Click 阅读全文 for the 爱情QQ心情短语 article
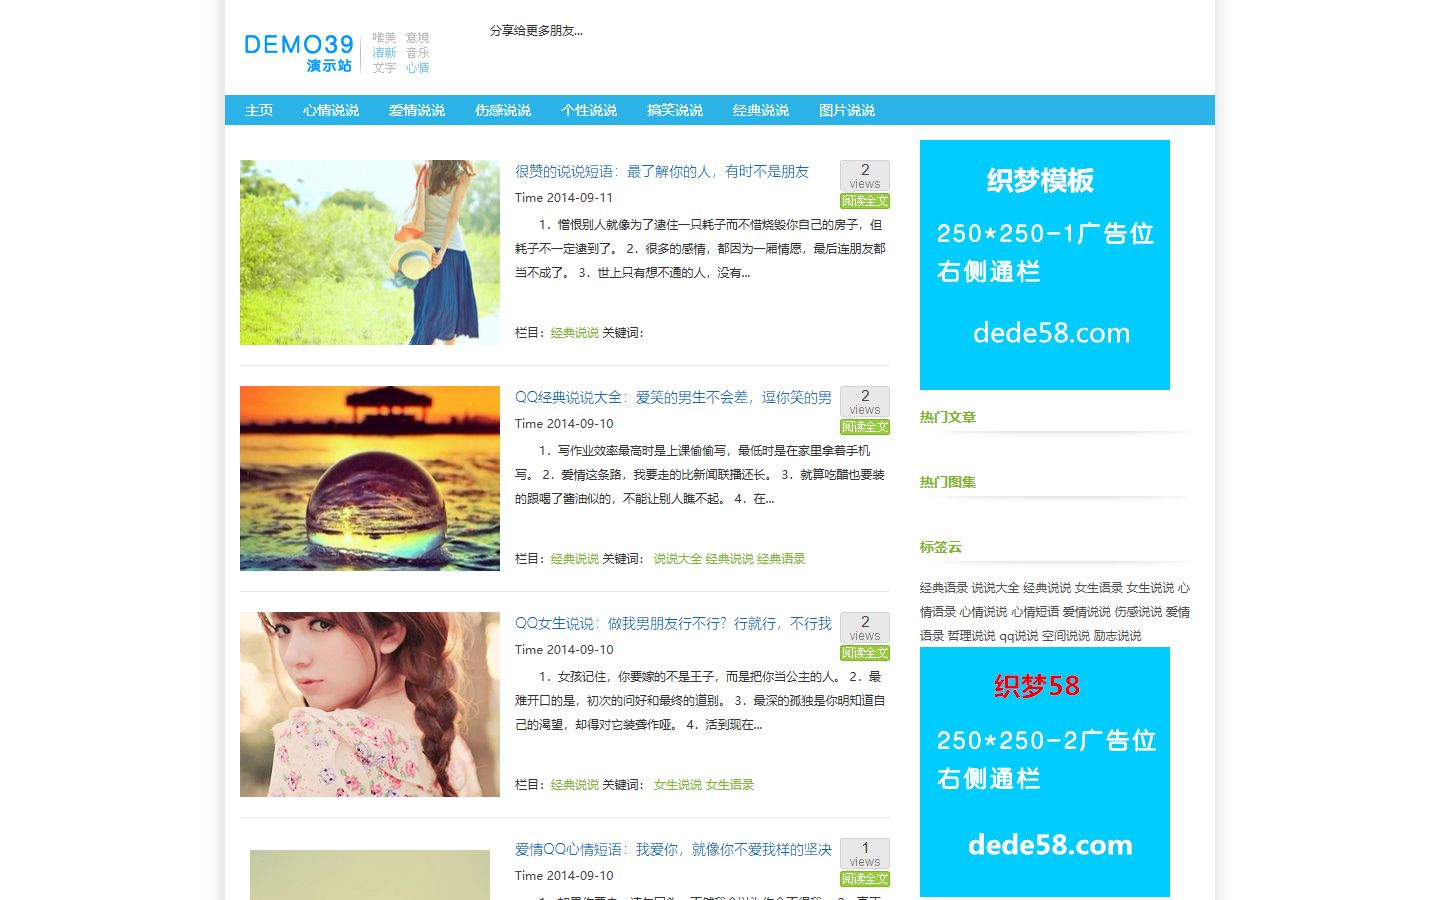The height and width of the screenshot is (900, 1440). click(x=865, y=879)
